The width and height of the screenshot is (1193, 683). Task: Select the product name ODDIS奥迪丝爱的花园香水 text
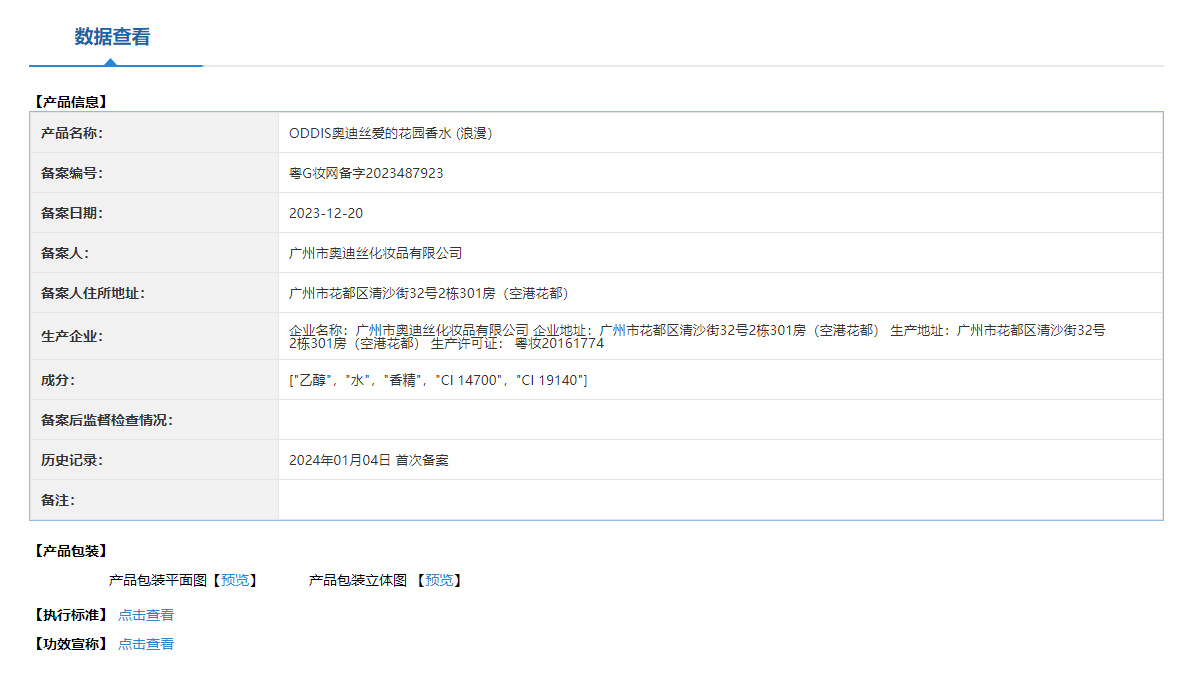click(x=390, y=133)
